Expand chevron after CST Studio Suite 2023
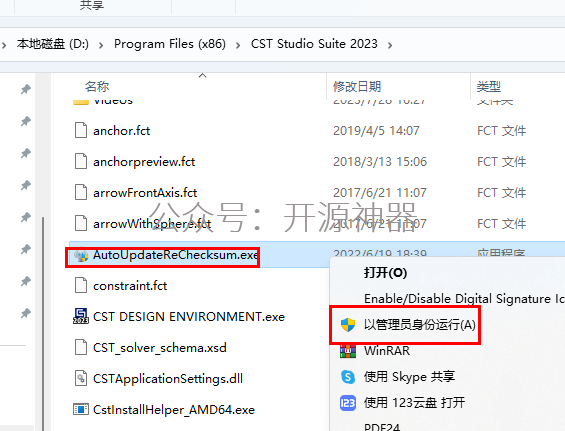This screenshot has height=431, width=565. tap(390, 45)
